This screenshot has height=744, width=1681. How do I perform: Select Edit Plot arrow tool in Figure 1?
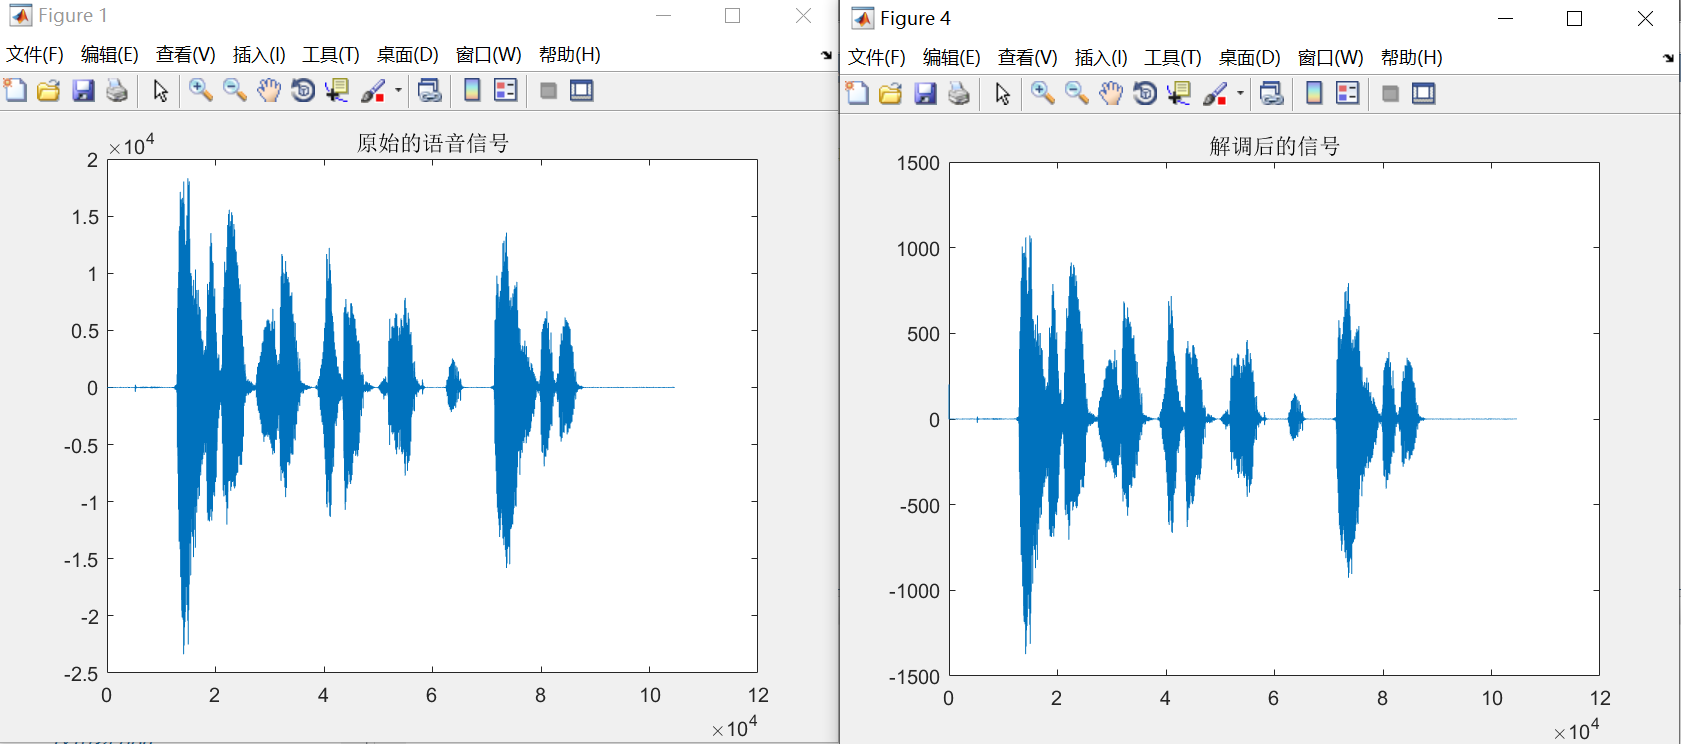tap(160, 91)
